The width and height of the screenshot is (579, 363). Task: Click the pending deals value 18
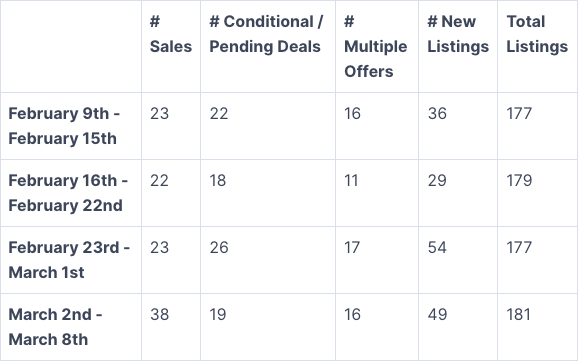(218, 181)
